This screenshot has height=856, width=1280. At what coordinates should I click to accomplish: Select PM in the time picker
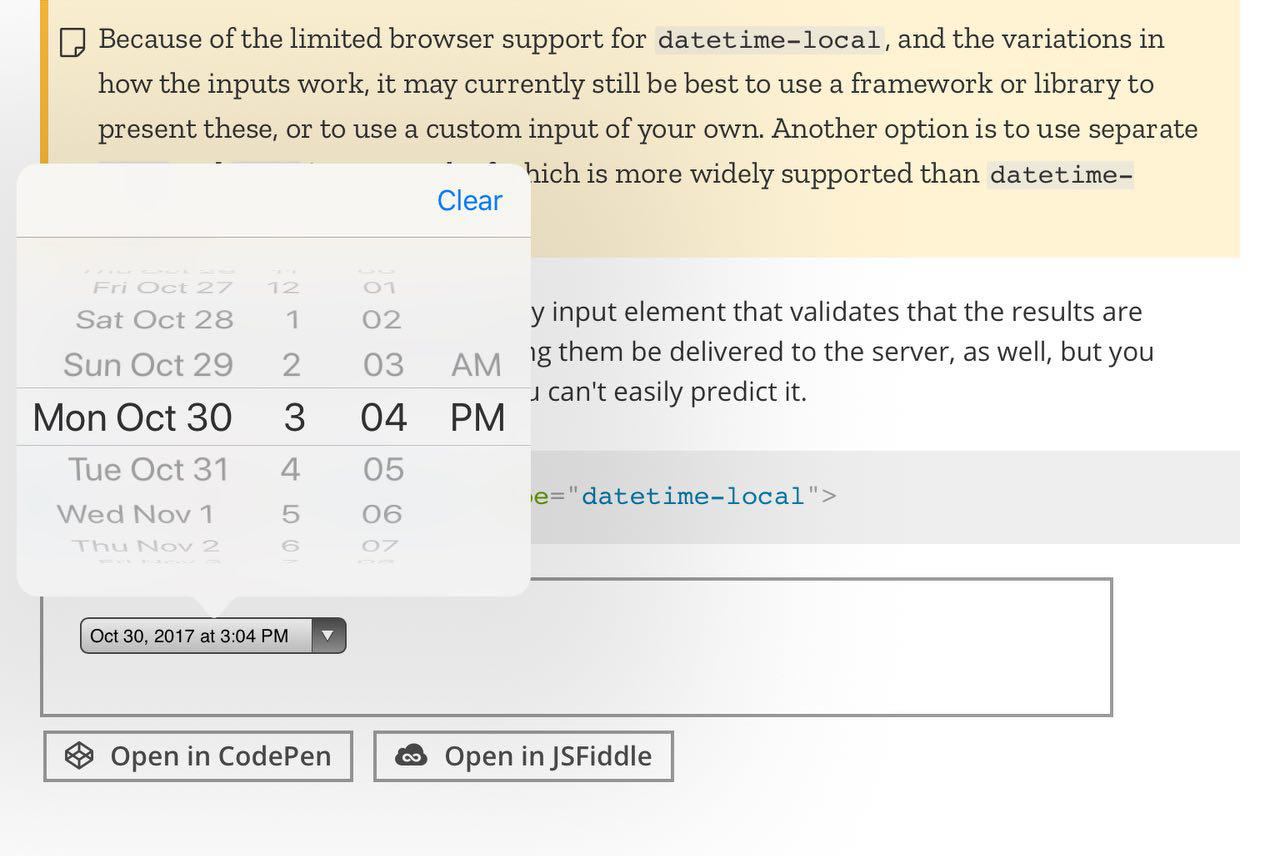click(477, 417)
